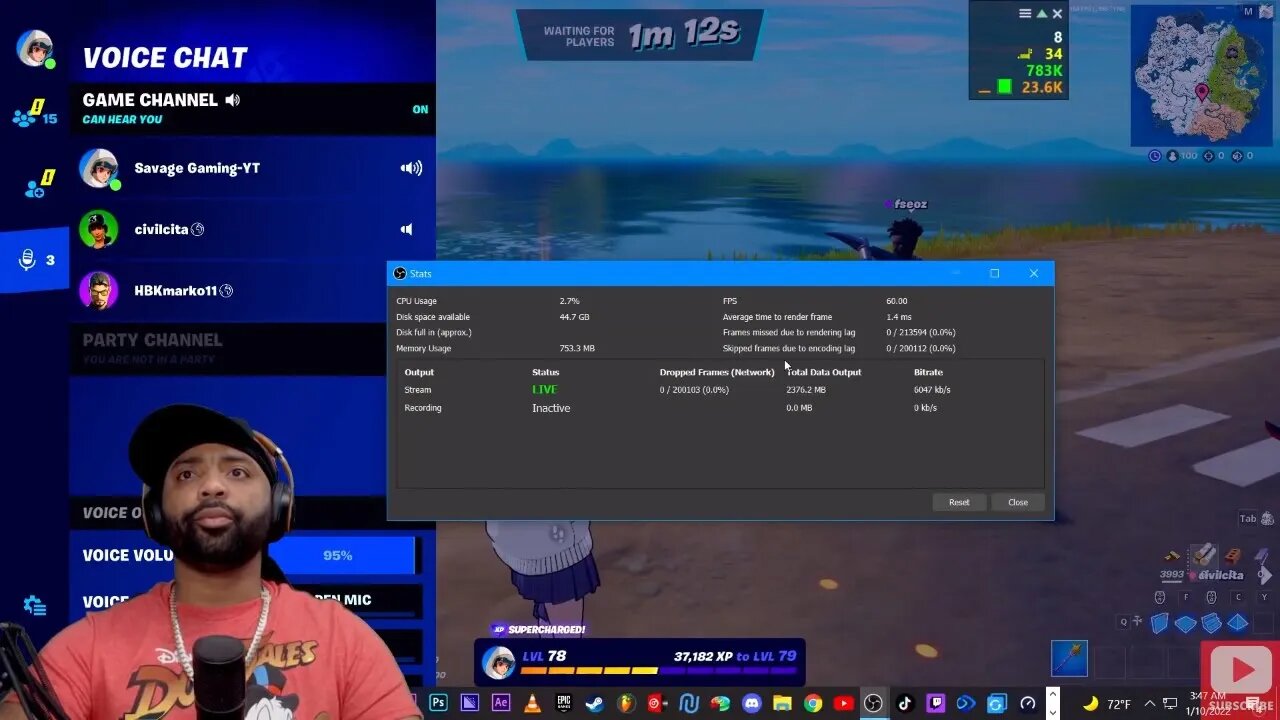The width and height of the screenshot is (1280, 720).
Task: Open FL Studio from taskbar
Action: pyautogui.click(x=626, y=703)
